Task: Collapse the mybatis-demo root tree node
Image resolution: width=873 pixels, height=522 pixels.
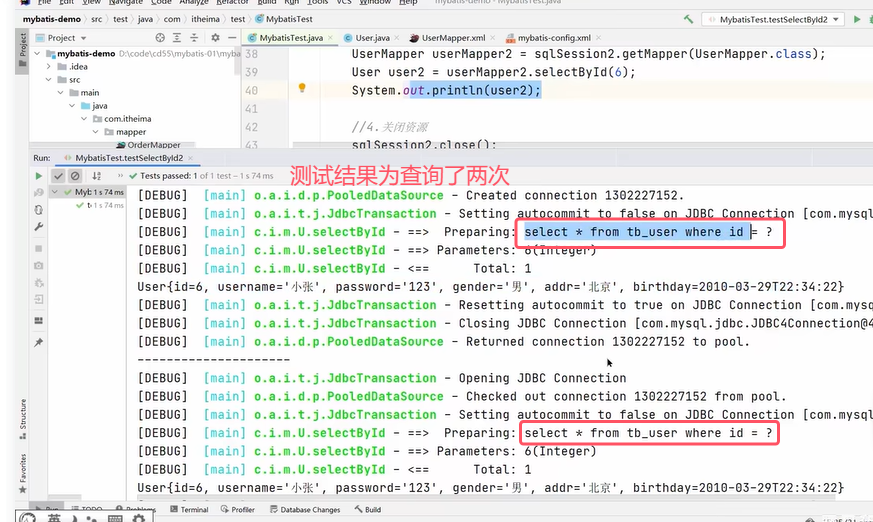Action: tap(37, 53)
